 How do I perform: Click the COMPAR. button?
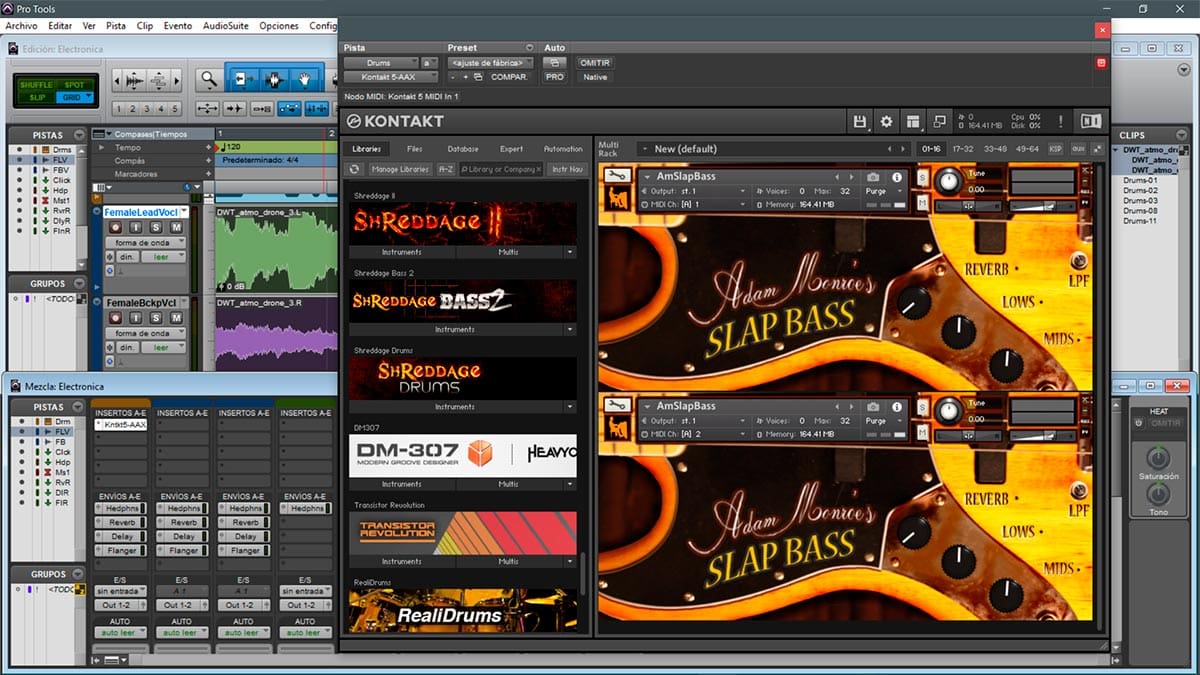[x=508, y=76]
